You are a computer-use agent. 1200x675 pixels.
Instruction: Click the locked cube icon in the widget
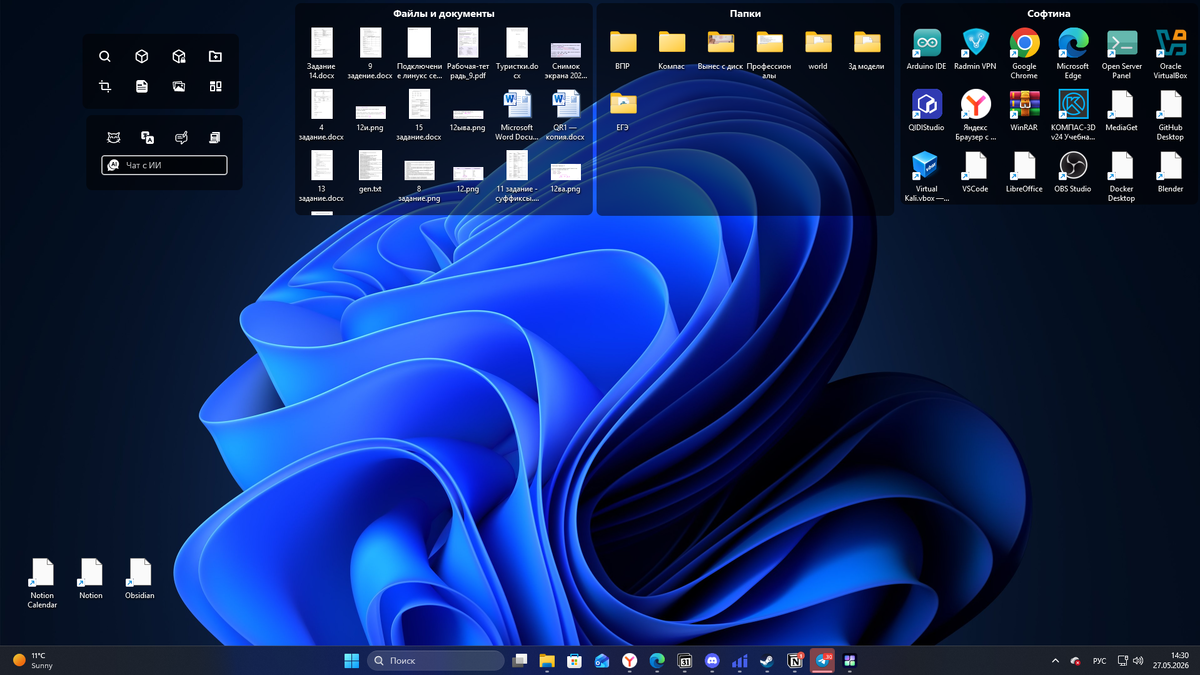pos(178,57)
